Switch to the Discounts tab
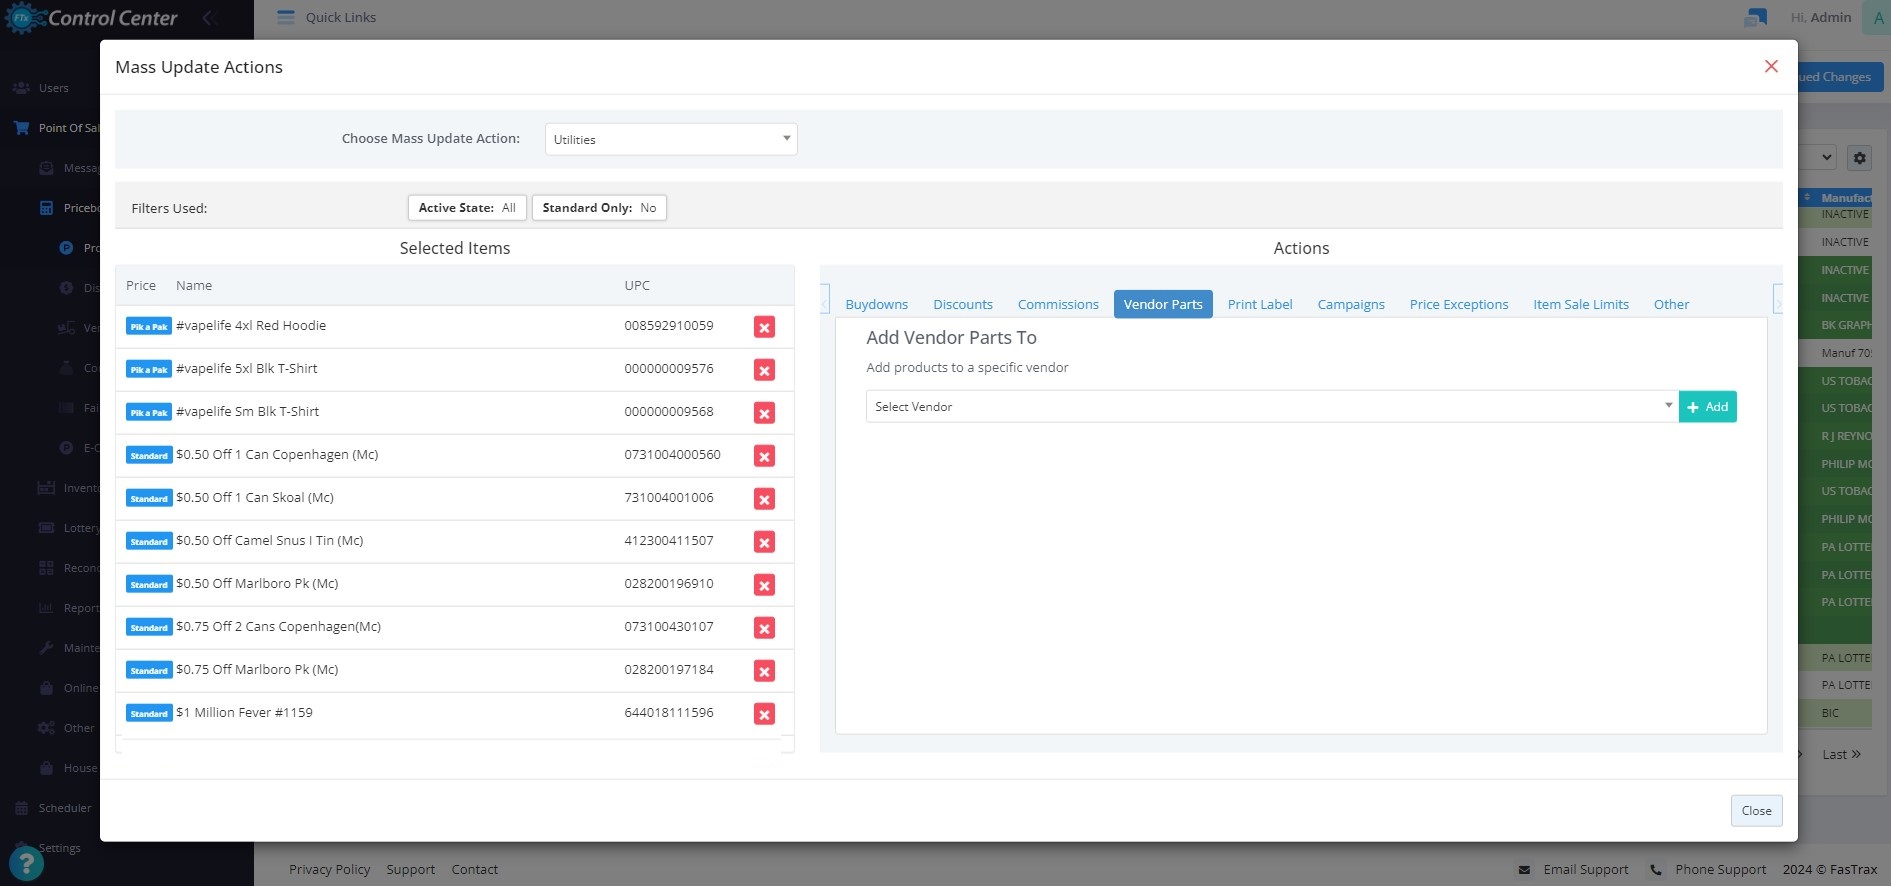Screen dimensions: 1891x886 click(962, 304)
